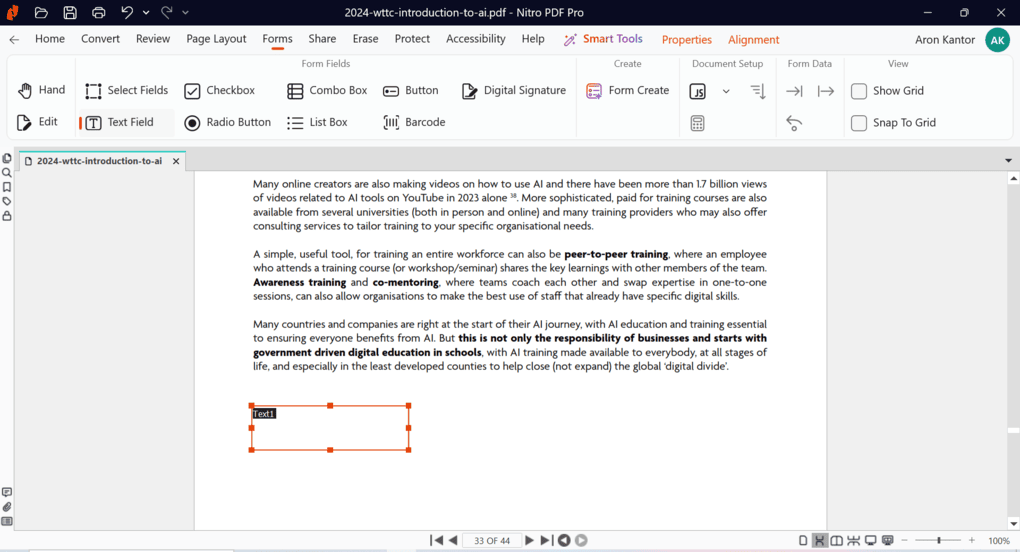Expand the undo history dropdown
This screenshot has height=552, width=1020.
click(146, 12)
